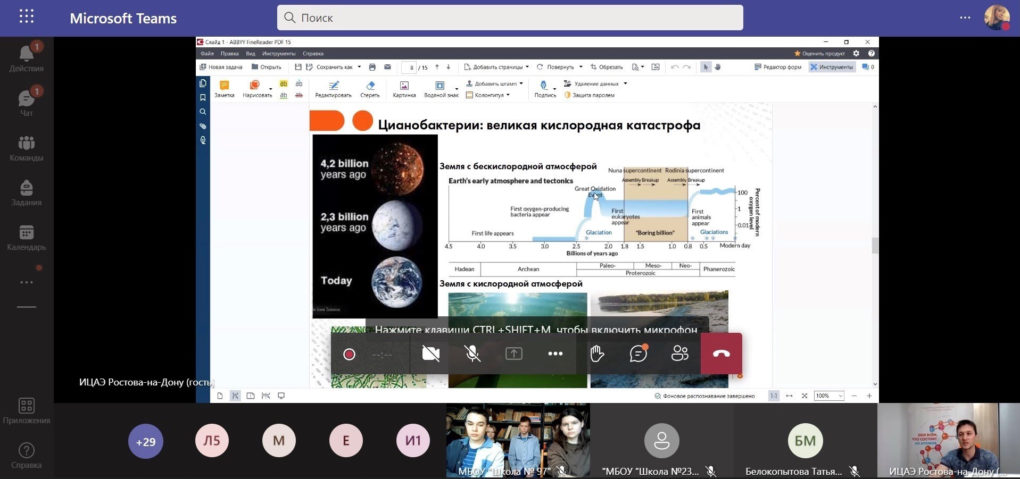The height and width of the screenshot is (479, 1020).
Task: Open the Chat section in sidebar
Action: click(26, 104)
